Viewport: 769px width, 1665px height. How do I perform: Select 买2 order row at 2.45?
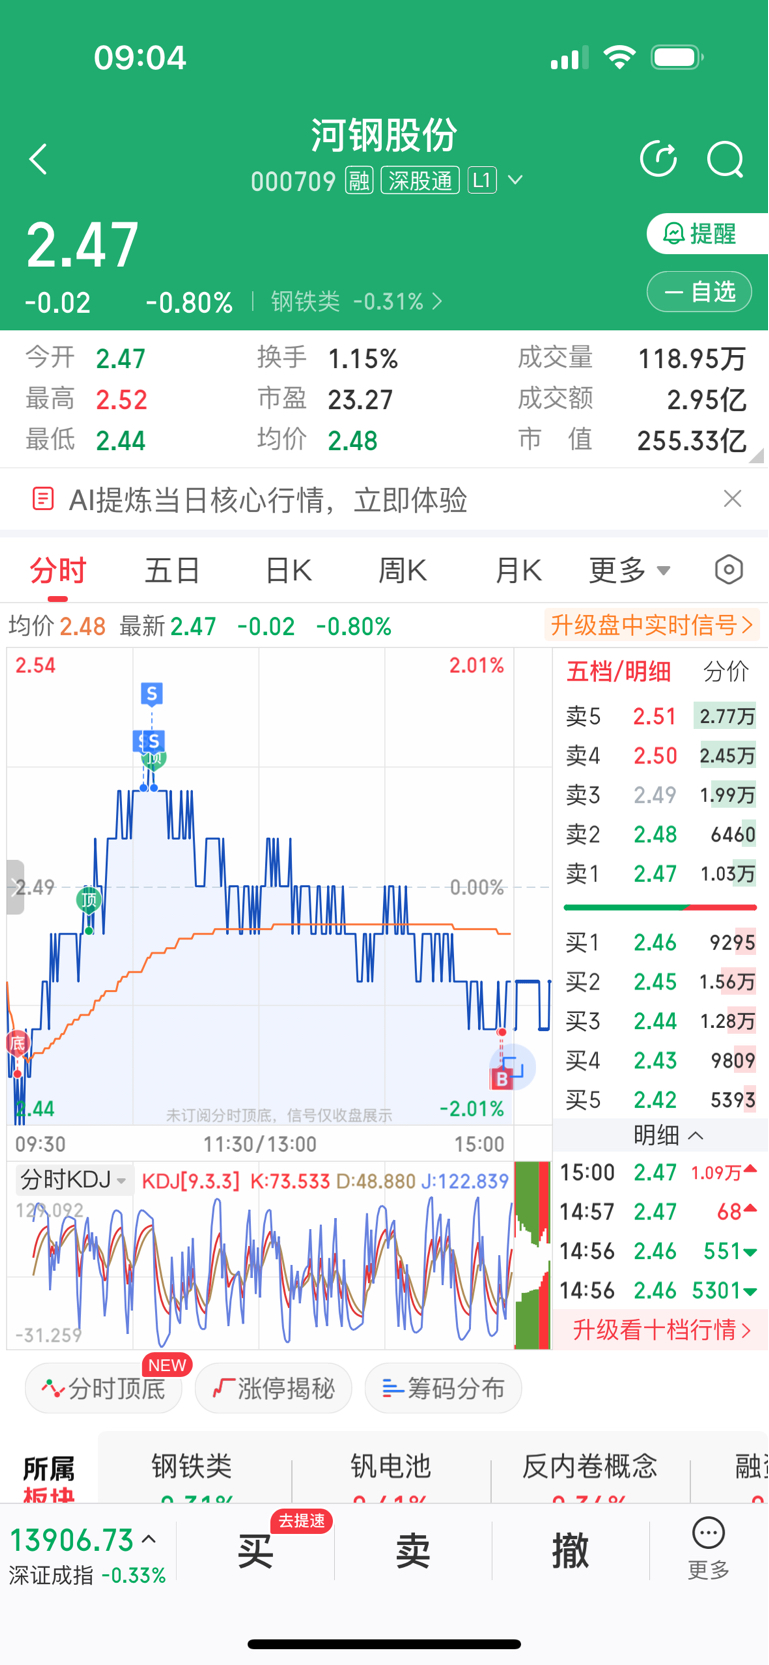[x=660, y=982]
